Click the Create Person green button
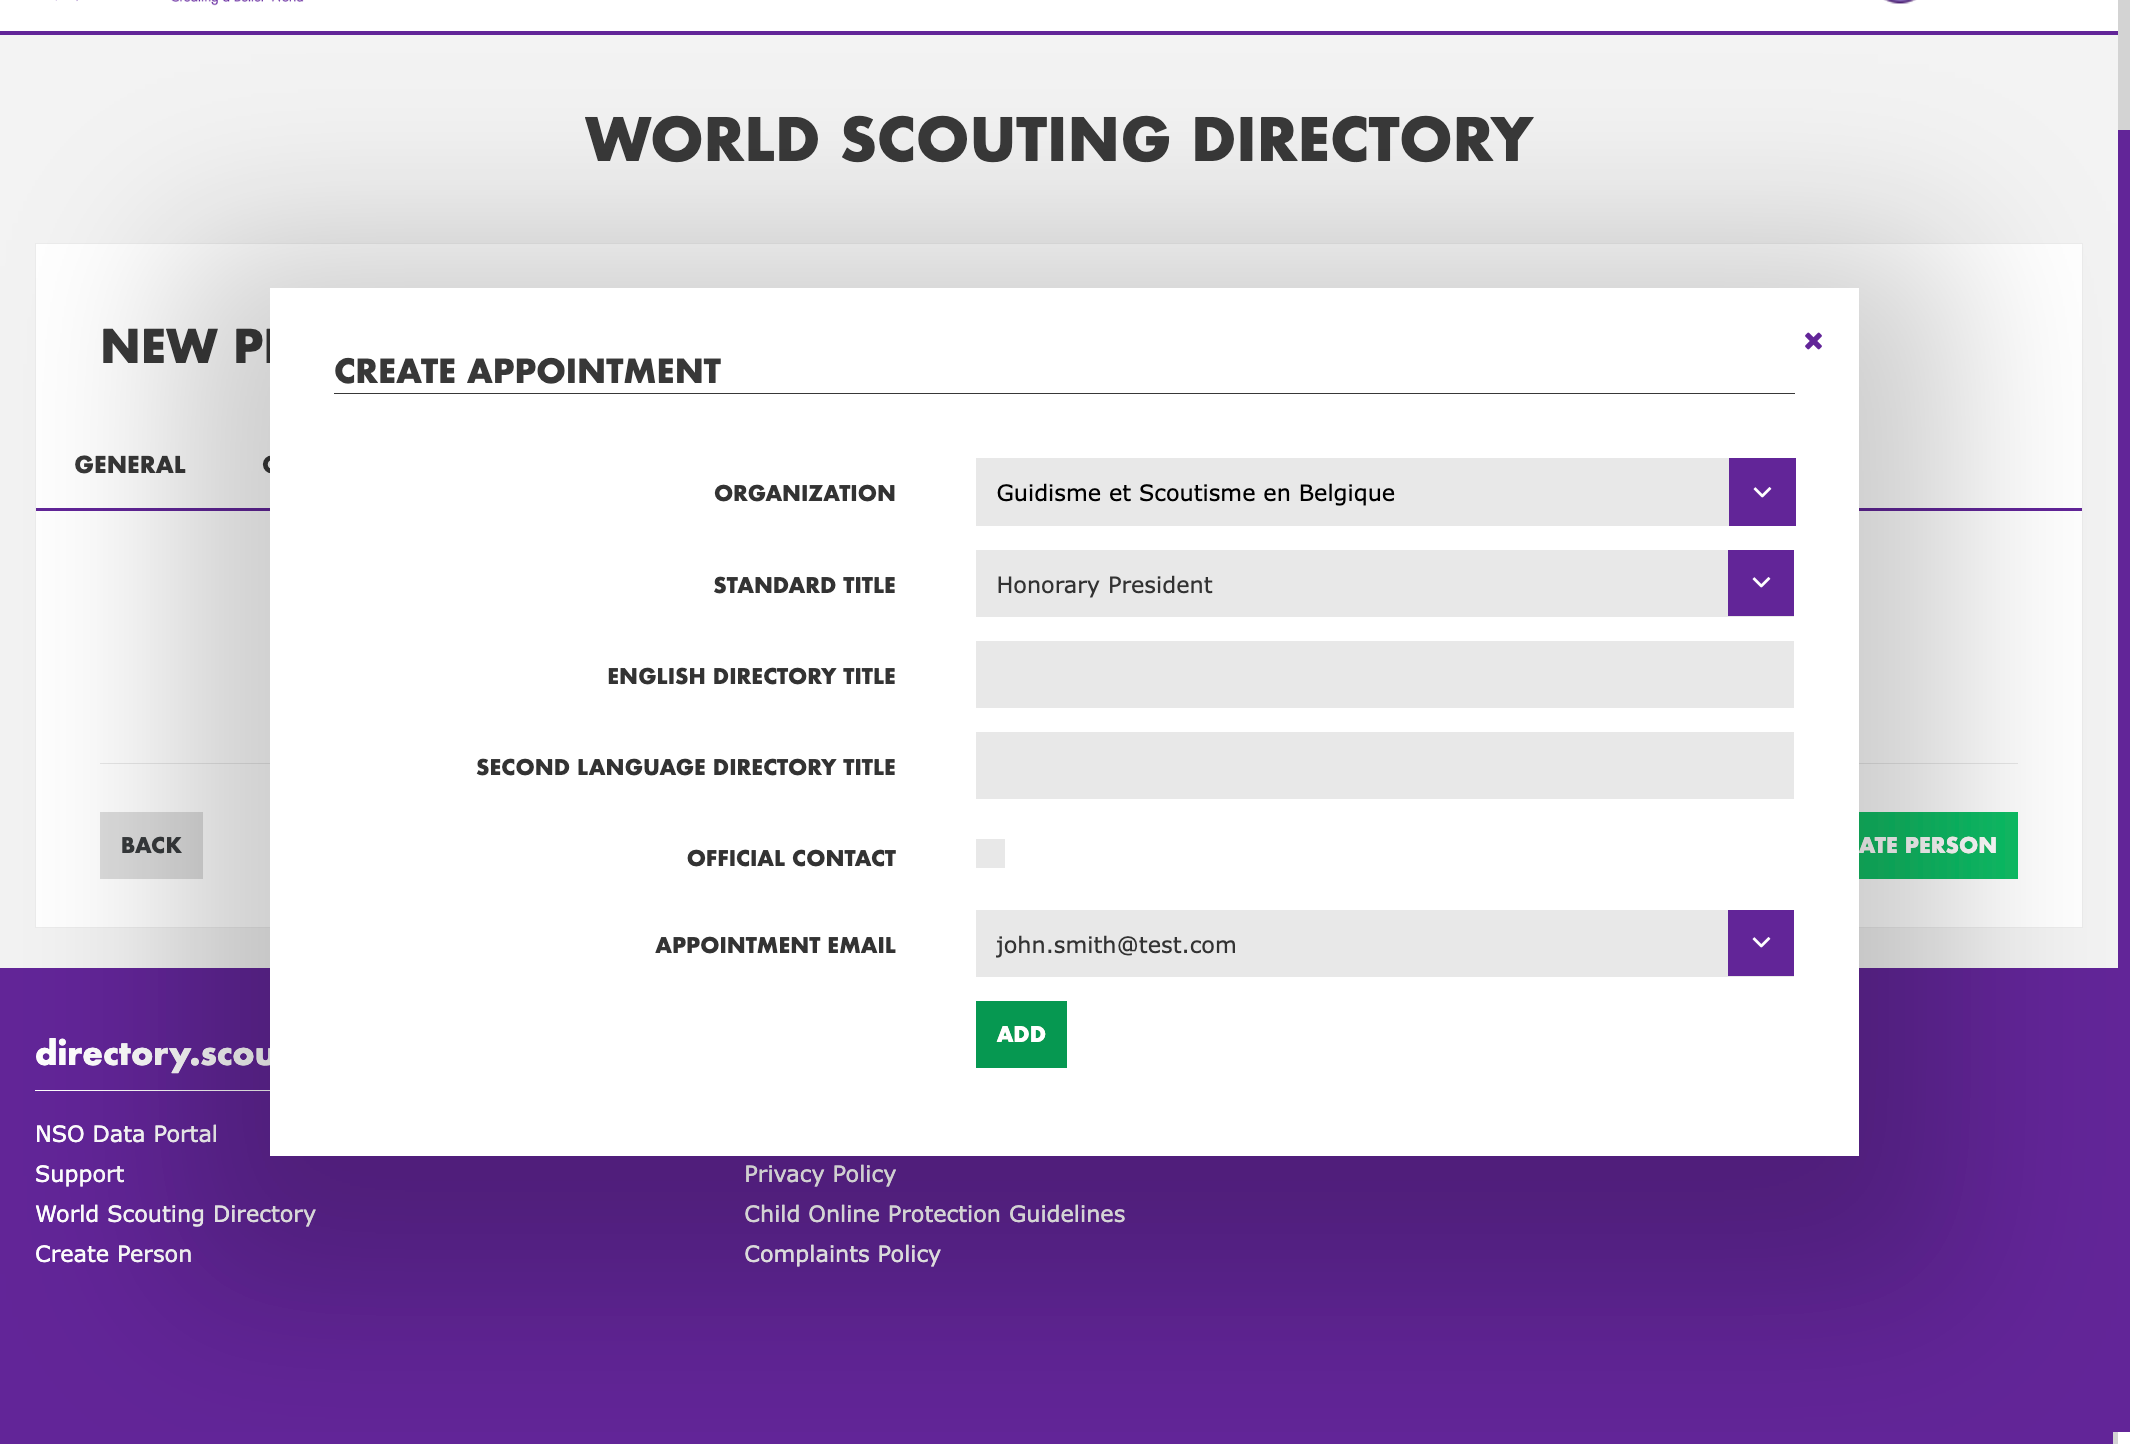The height and width of the screenshot is (1444, 2130). (1938, 845)
